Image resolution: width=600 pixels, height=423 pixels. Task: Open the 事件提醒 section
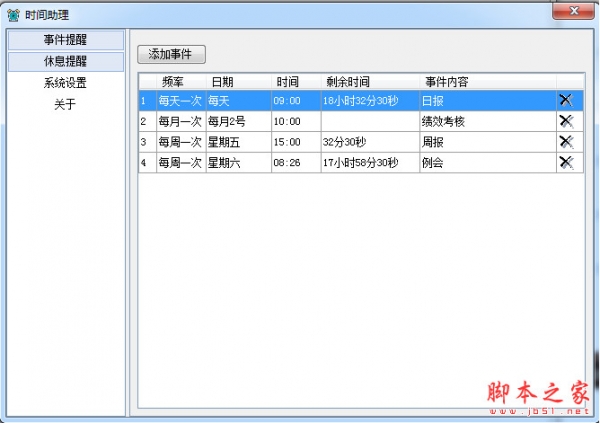(x=66, y=40)
